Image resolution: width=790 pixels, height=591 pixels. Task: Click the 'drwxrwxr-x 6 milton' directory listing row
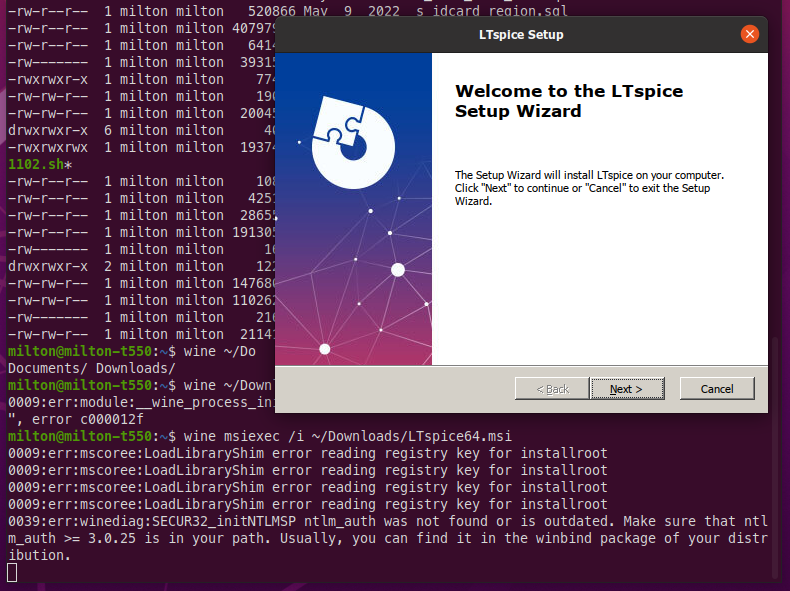point(141,130)
